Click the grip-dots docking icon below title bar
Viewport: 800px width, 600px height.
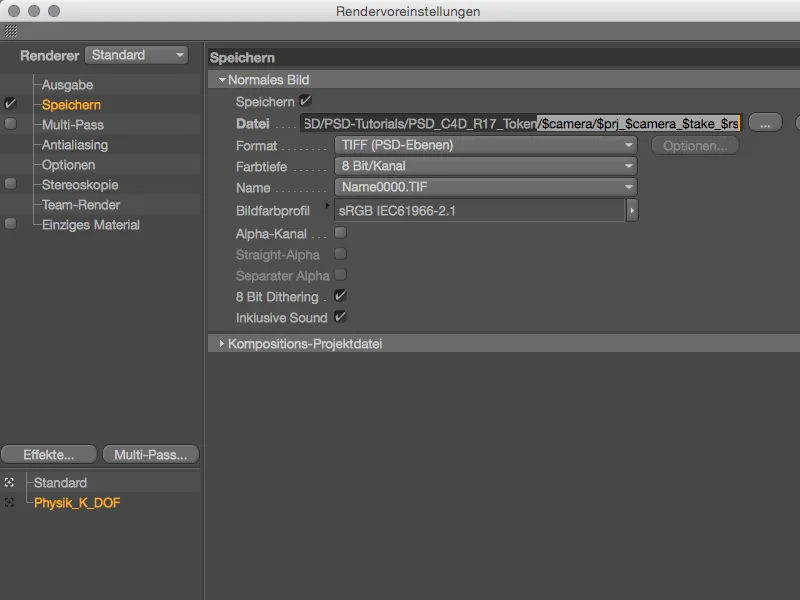[11, 31]
